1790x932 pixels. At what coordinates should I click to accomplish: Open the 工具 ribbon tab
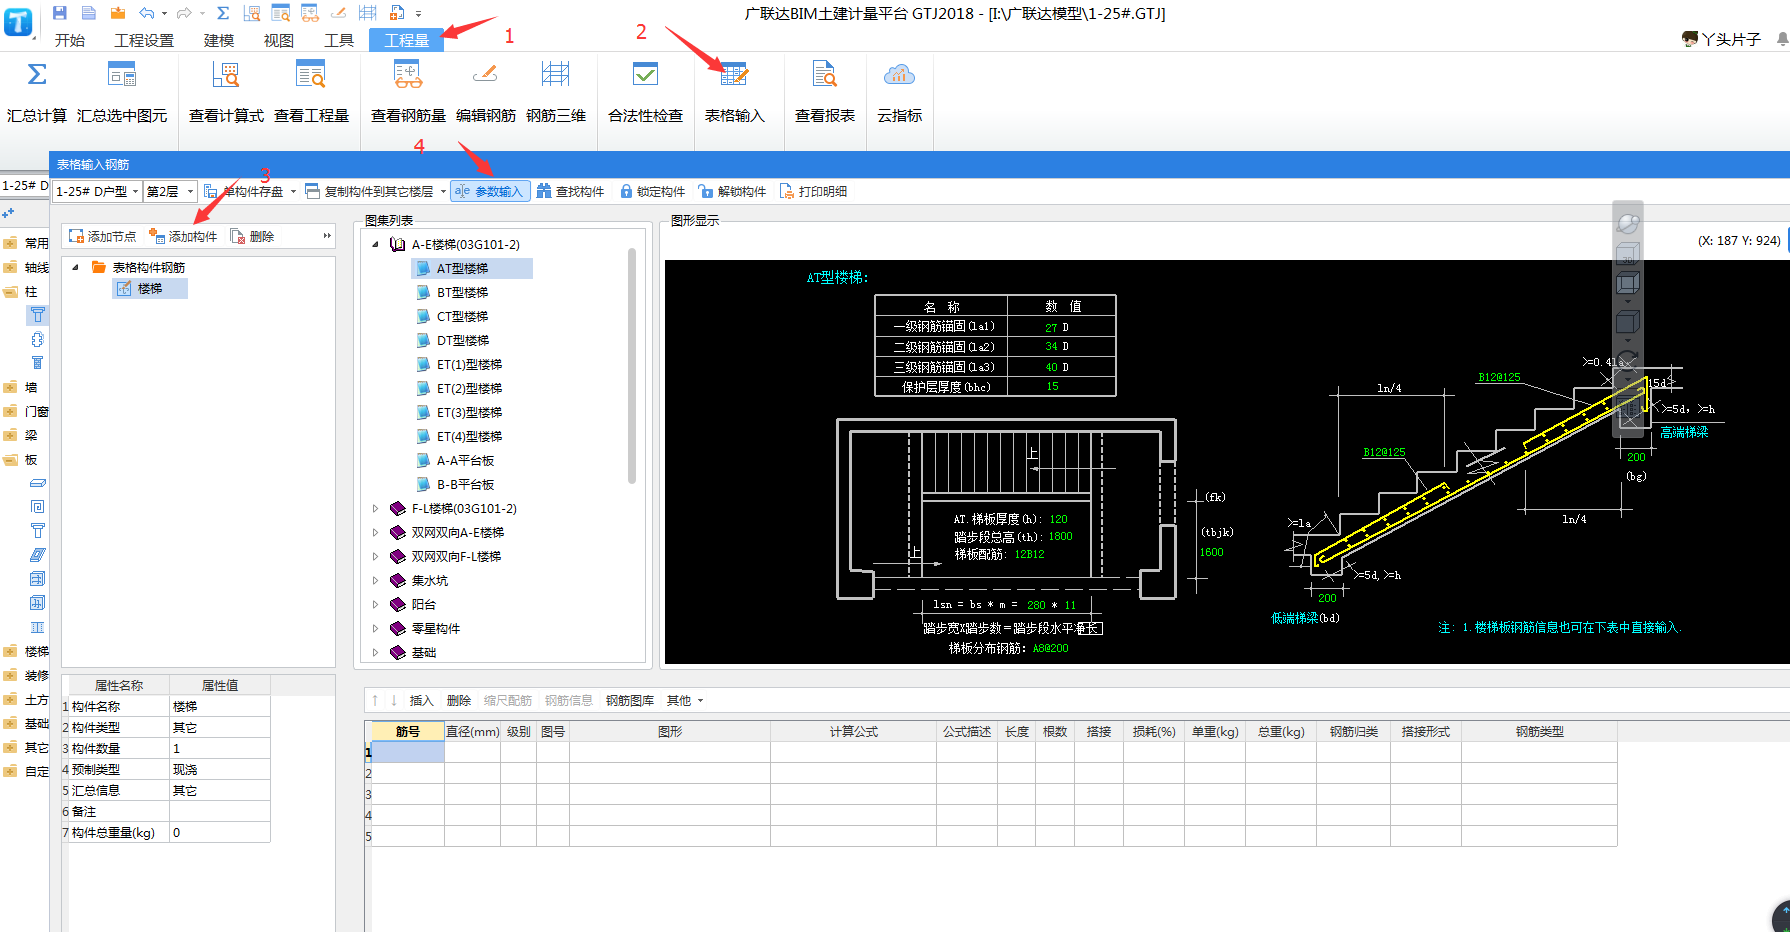(x=339, y=40)
